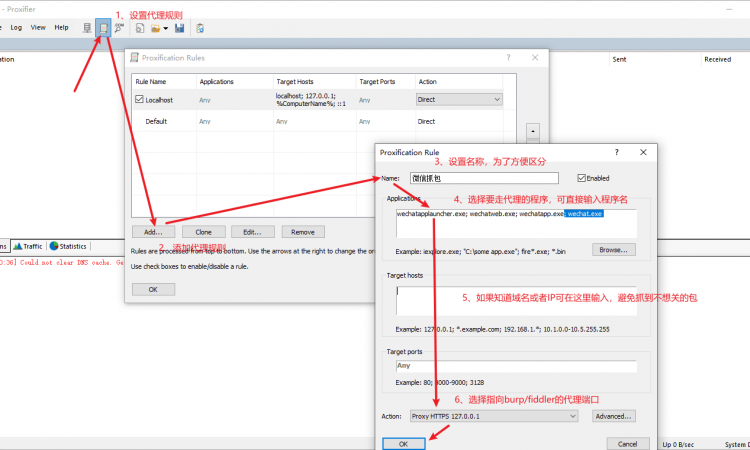Open Proxy Servers settings toolbar icon
Image resolution: width=750 pixels, height=450 pixels.
[x=87, y=28]
